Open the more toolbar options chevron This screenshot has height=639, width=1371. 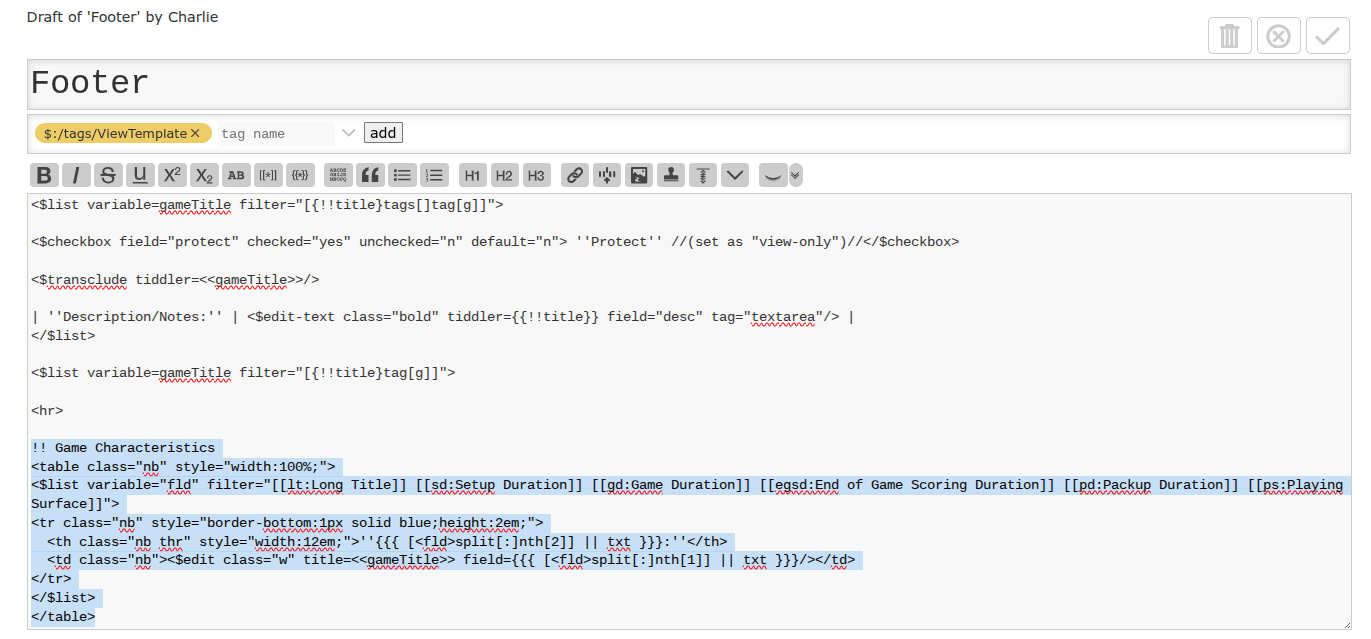coord(735,175)
